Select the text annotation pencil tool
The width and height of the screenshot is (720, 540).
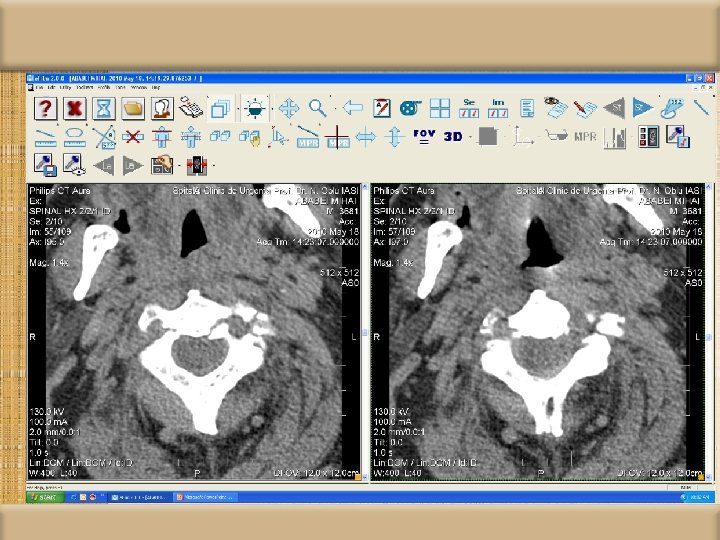(382, 108)
